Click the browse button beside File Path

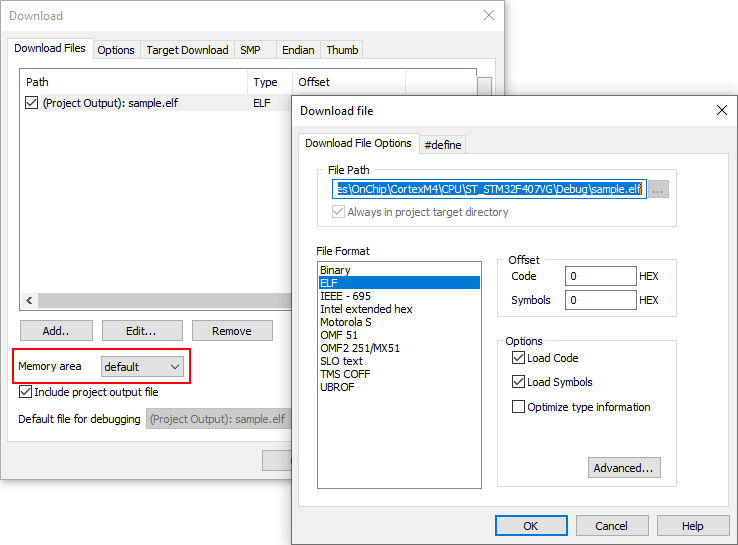[658, 189]
